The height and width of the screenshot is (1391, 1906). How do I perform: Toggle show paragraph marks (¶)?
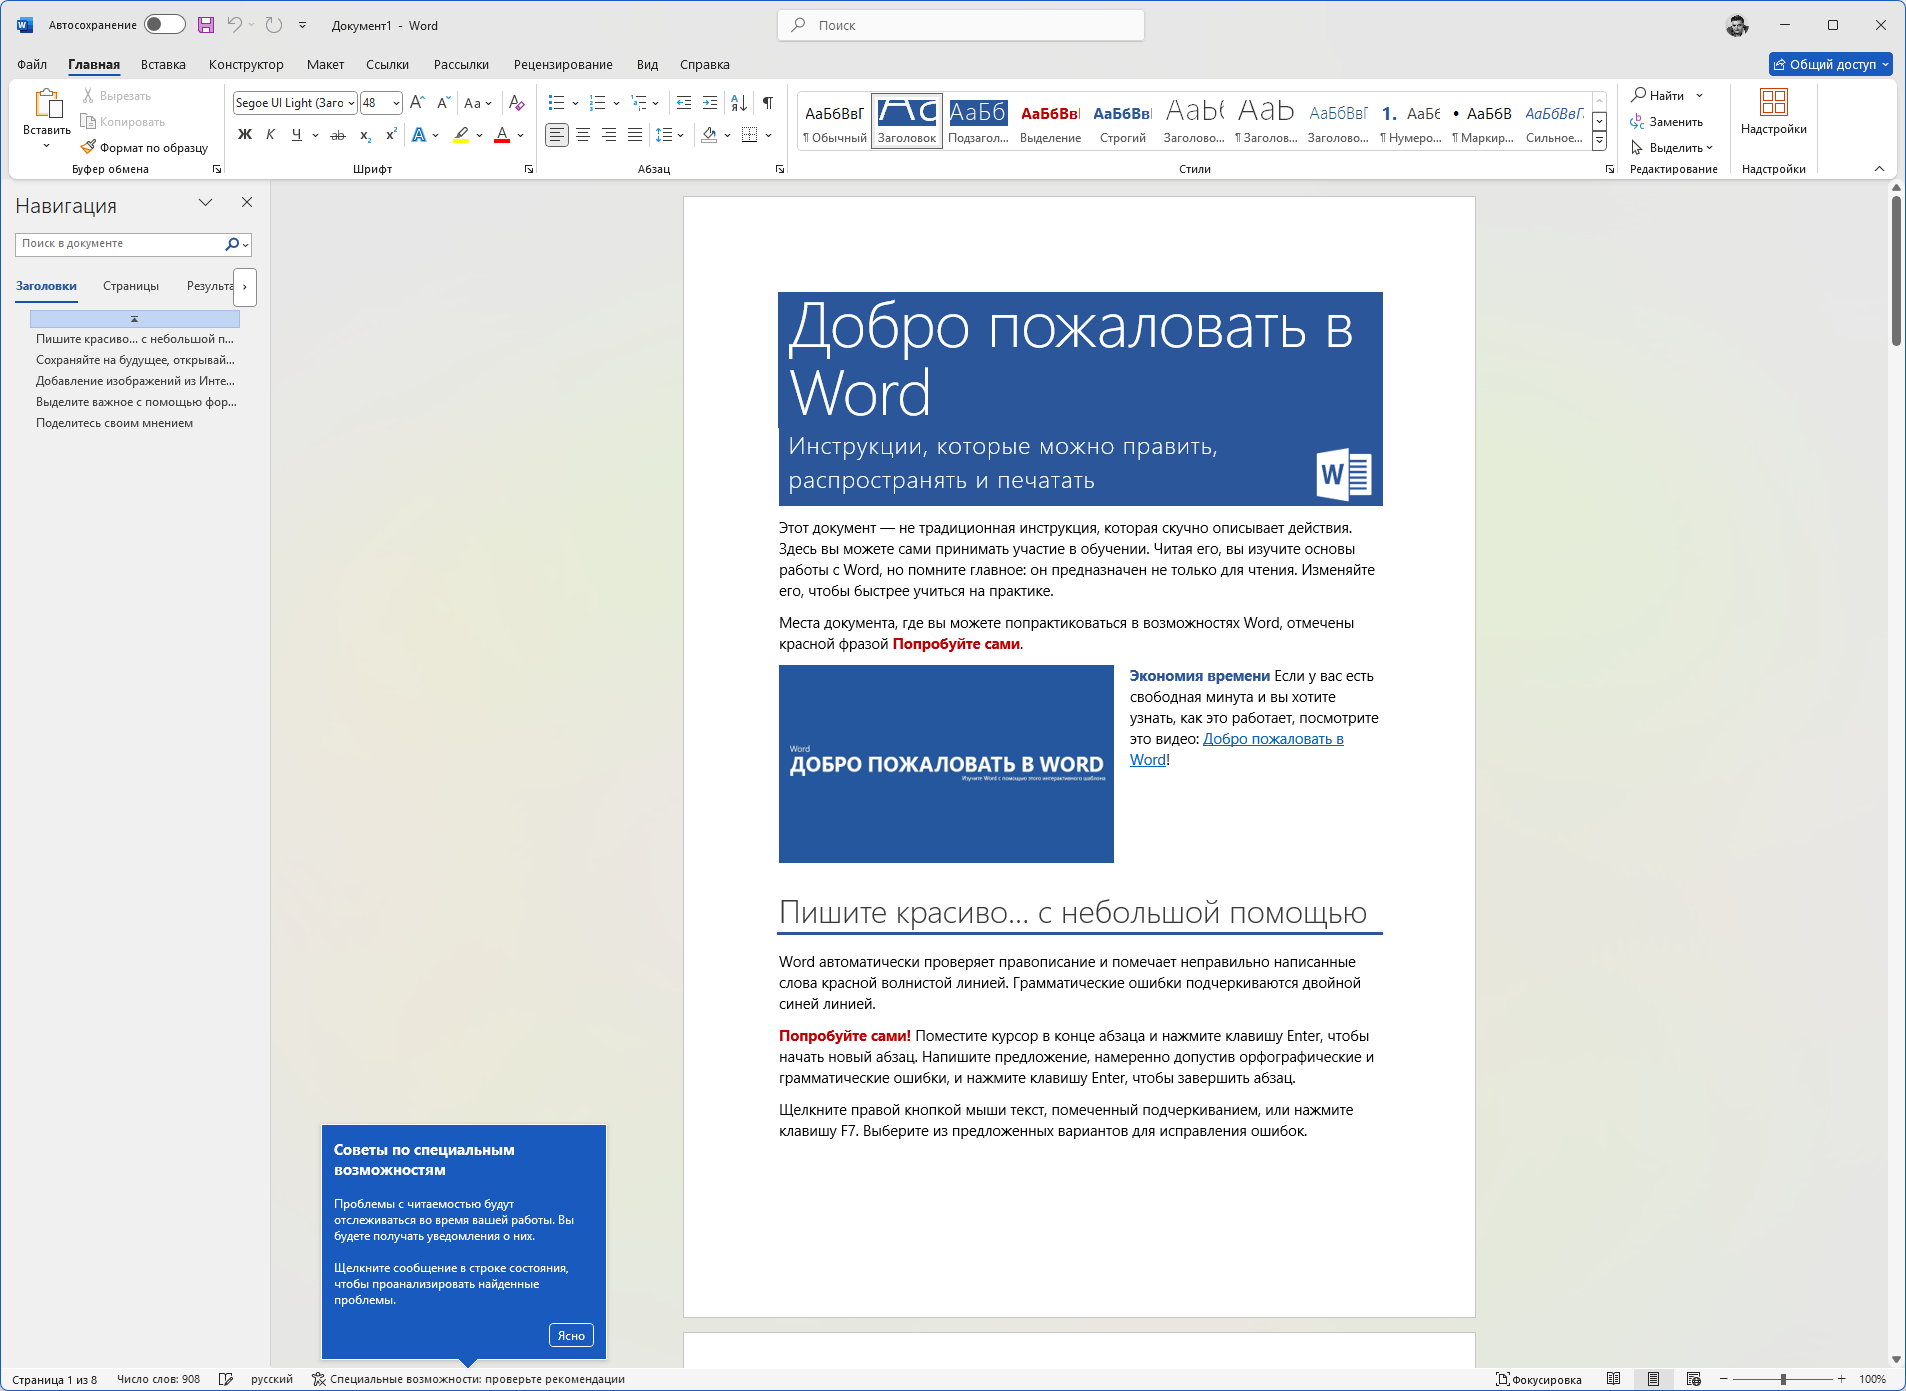tap(768, 103)
